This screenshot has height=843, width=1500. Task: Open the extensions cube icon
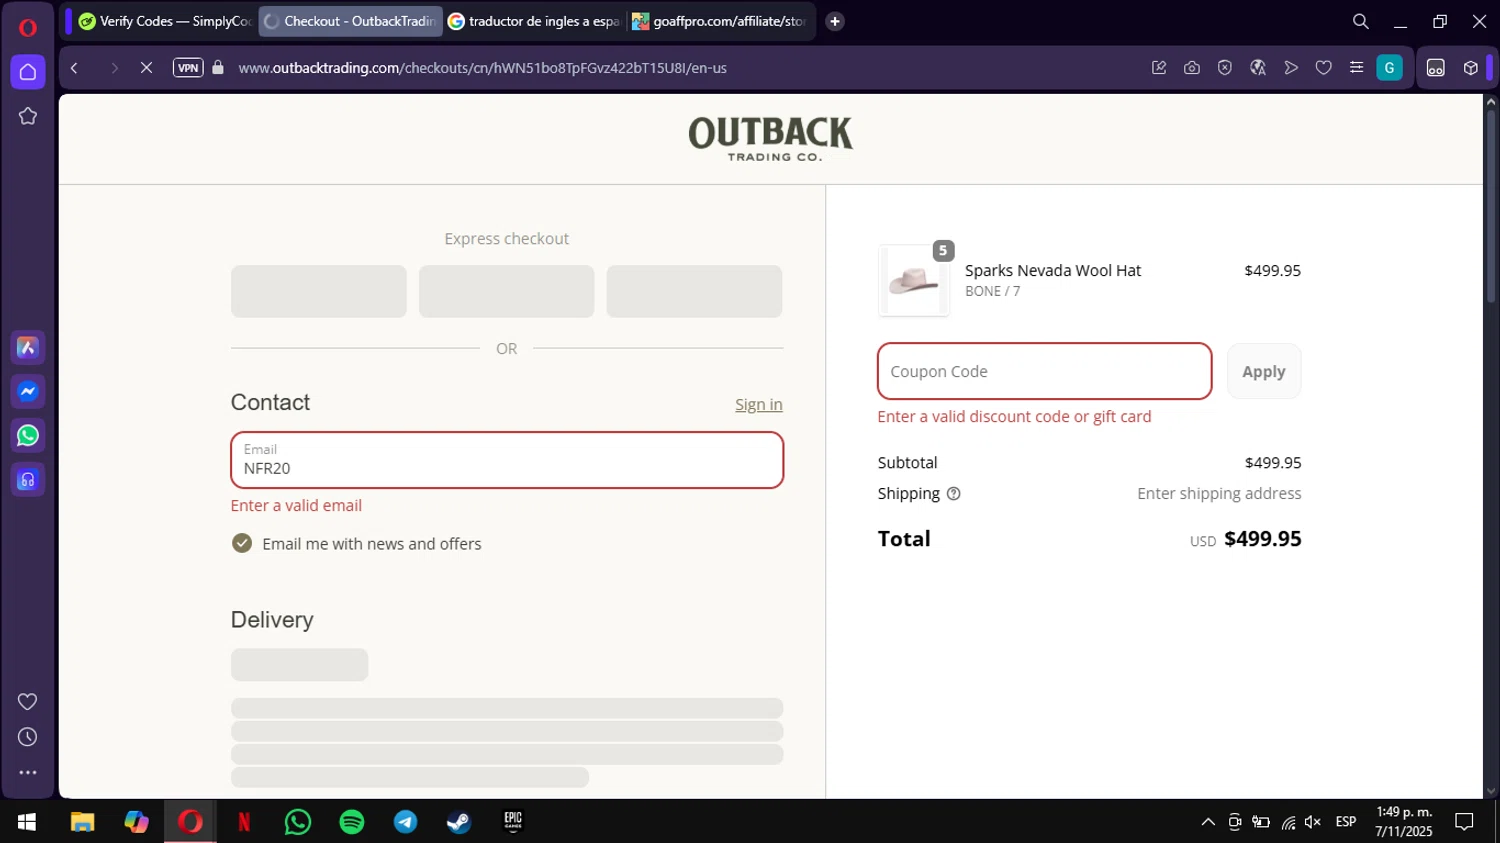point(1471,68)
